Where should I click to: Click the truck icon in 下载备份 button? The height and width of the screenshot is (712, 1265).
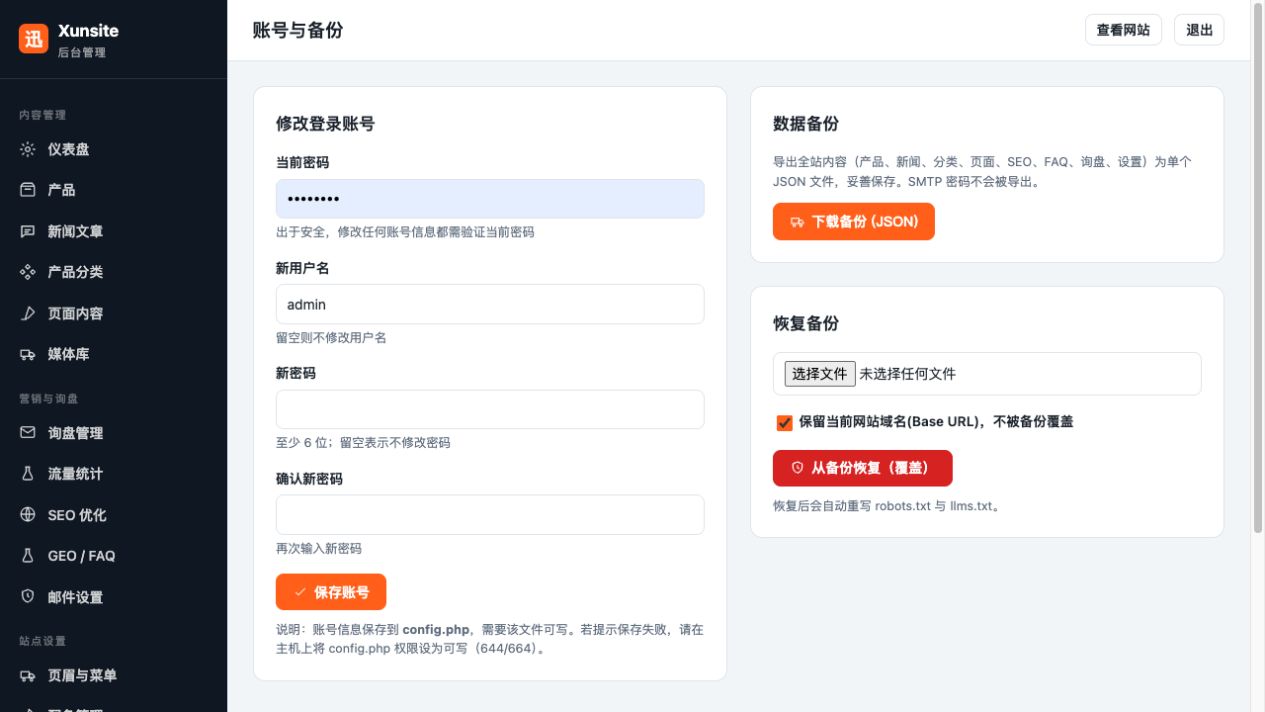[797, 222]
